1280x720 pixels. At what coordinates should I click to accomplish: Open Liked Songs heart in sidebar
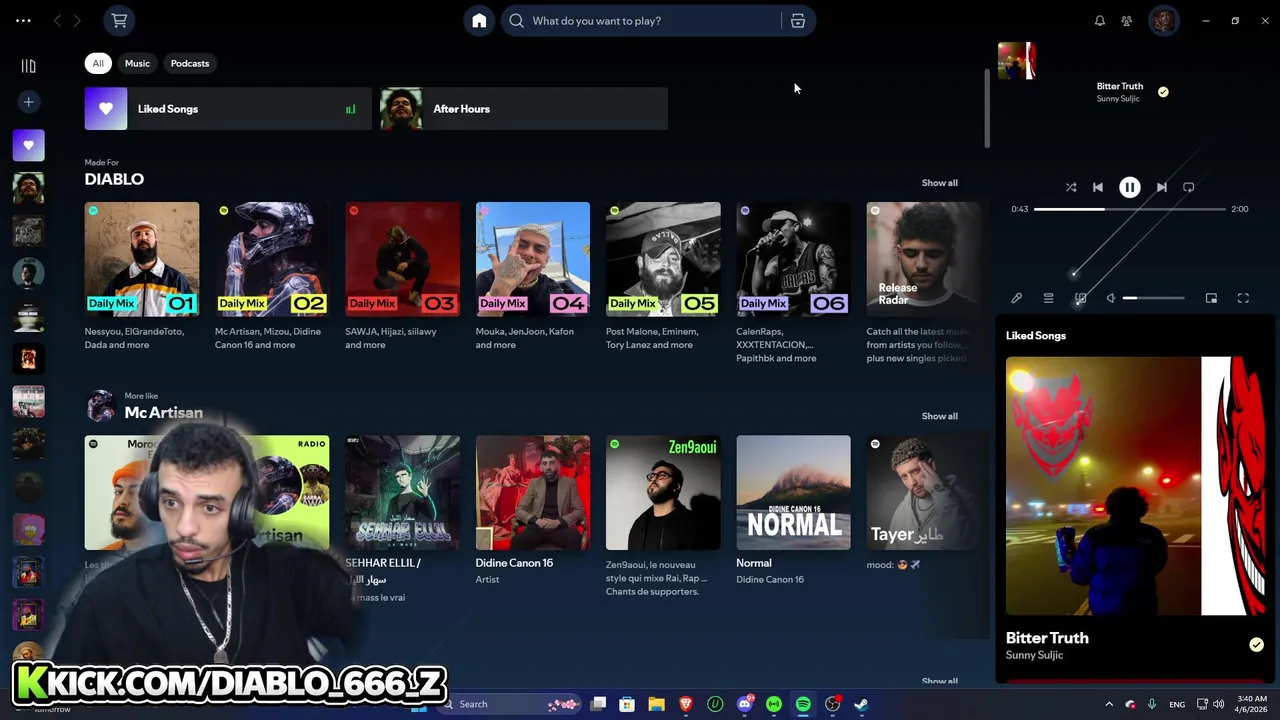point(28,145)
